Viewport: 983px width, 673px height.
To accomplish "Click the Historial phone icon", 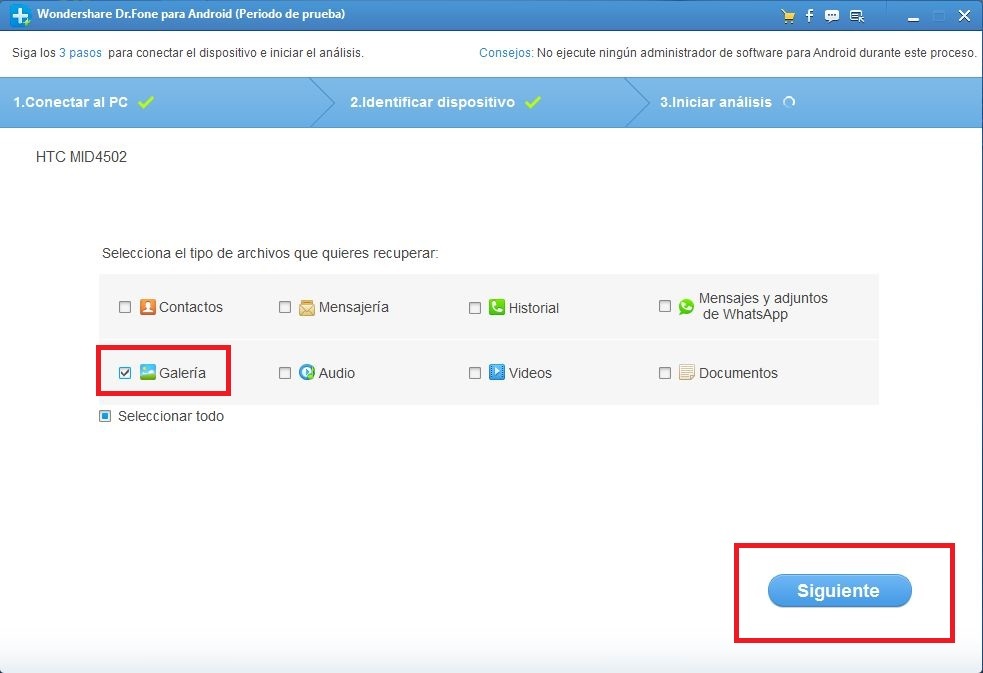I will [x=497, y=307].
